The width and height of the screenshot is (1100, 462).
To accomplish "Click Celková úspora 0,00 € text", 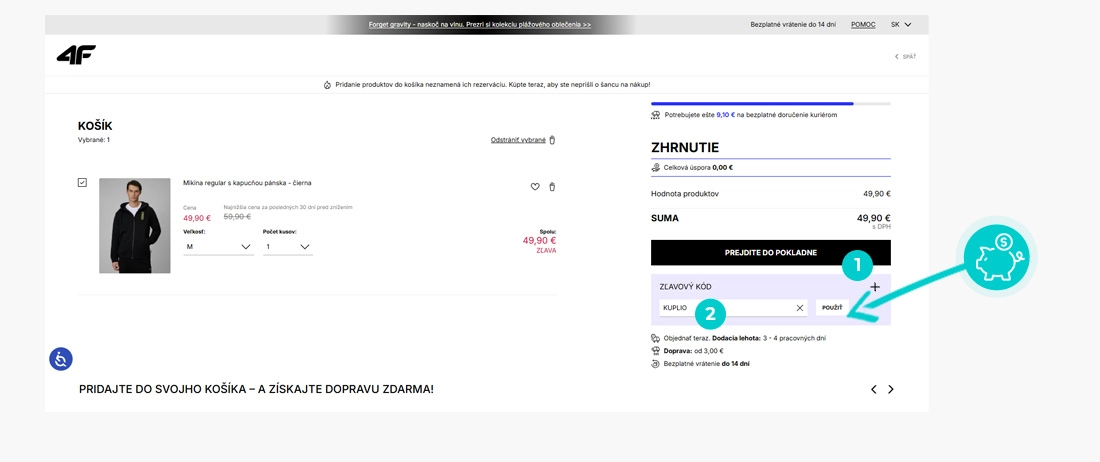I will 698,168.
